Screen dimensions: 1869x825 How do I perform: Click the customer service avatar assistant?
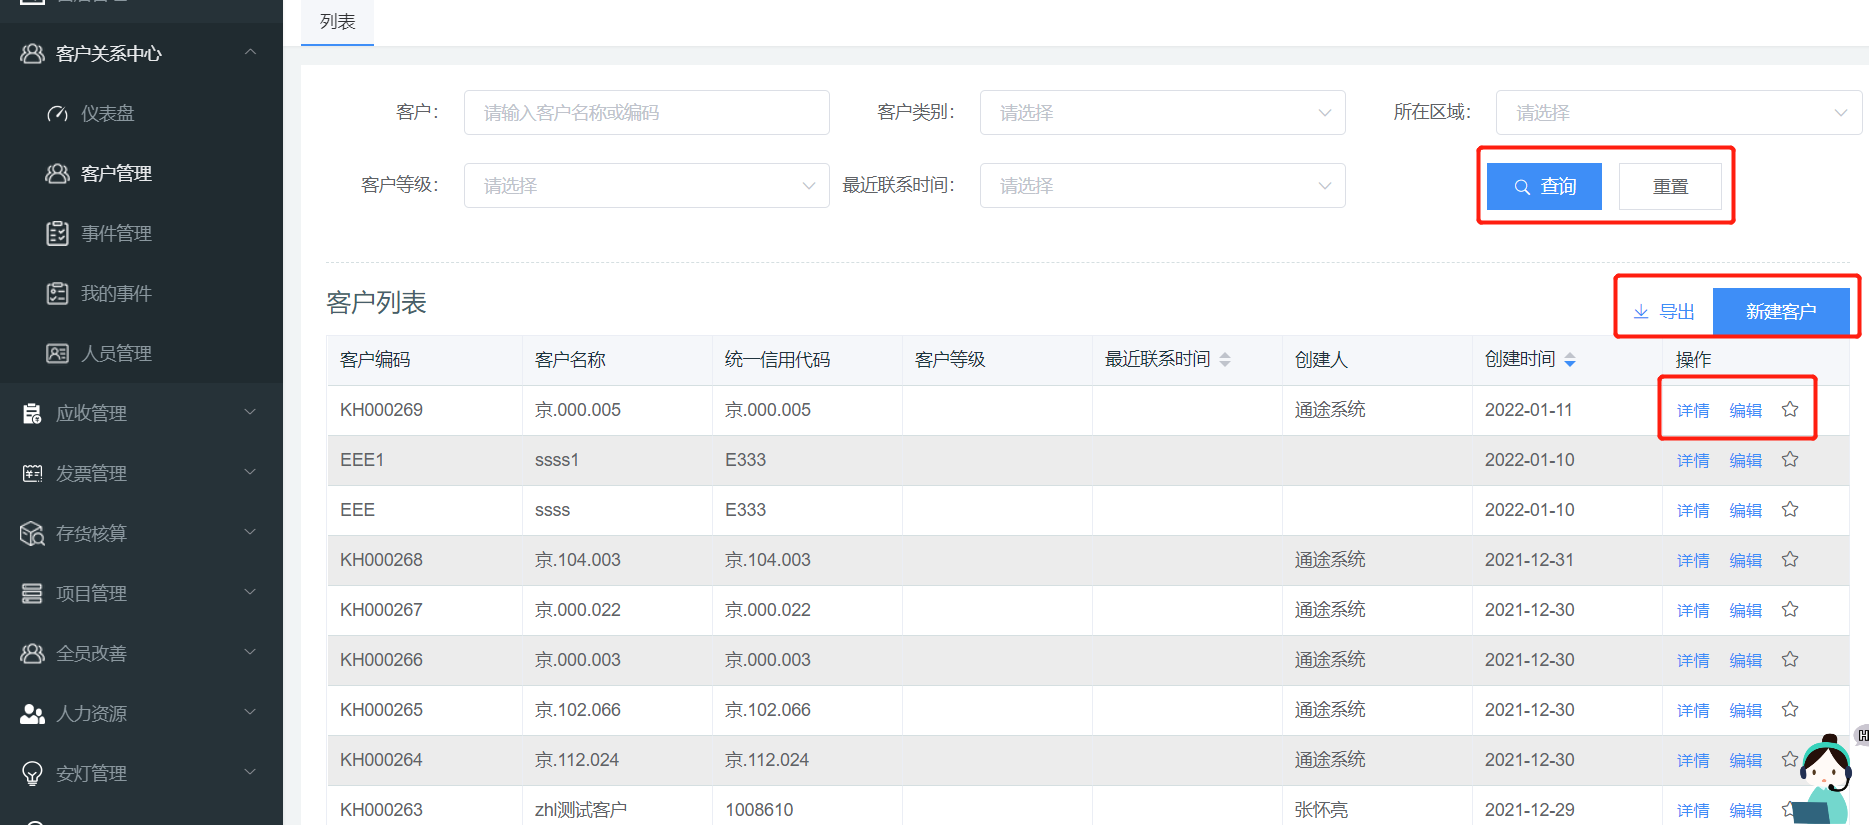[x=1826, y=780]
